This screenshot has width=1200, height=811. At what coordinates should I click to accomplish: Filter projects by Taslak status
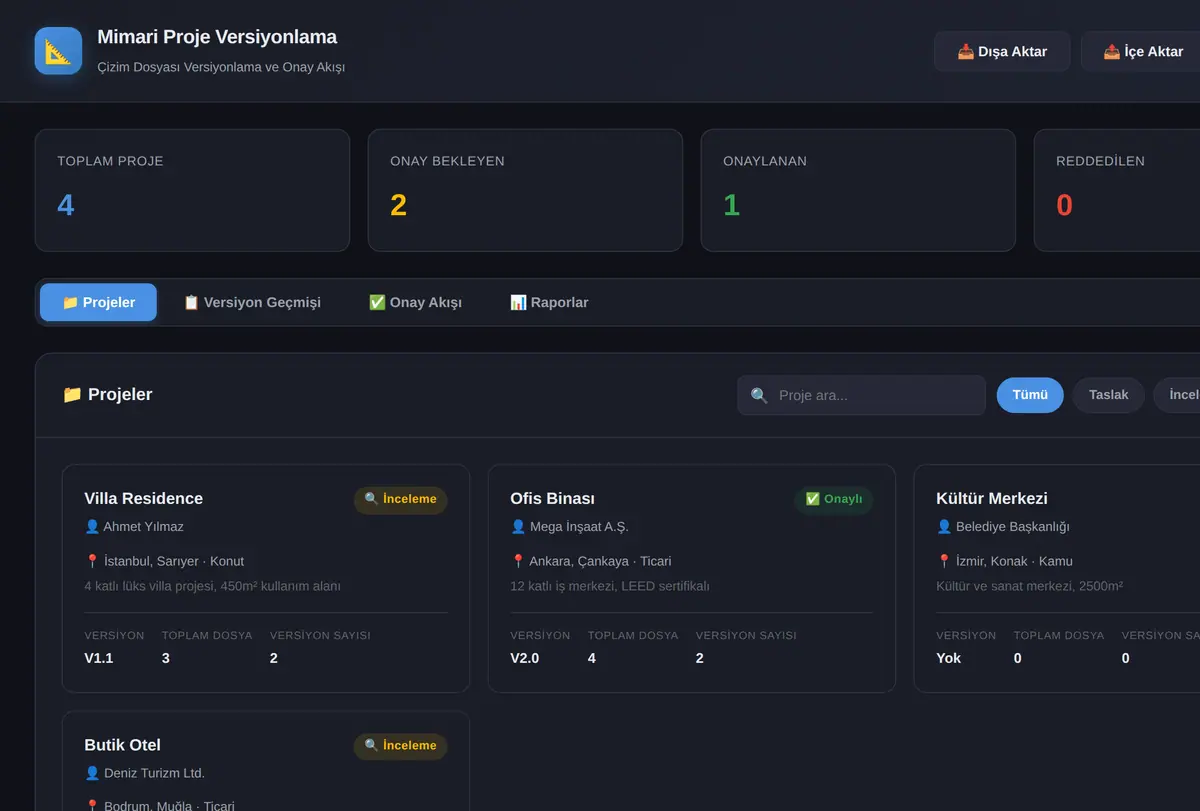pos(1108,395)
